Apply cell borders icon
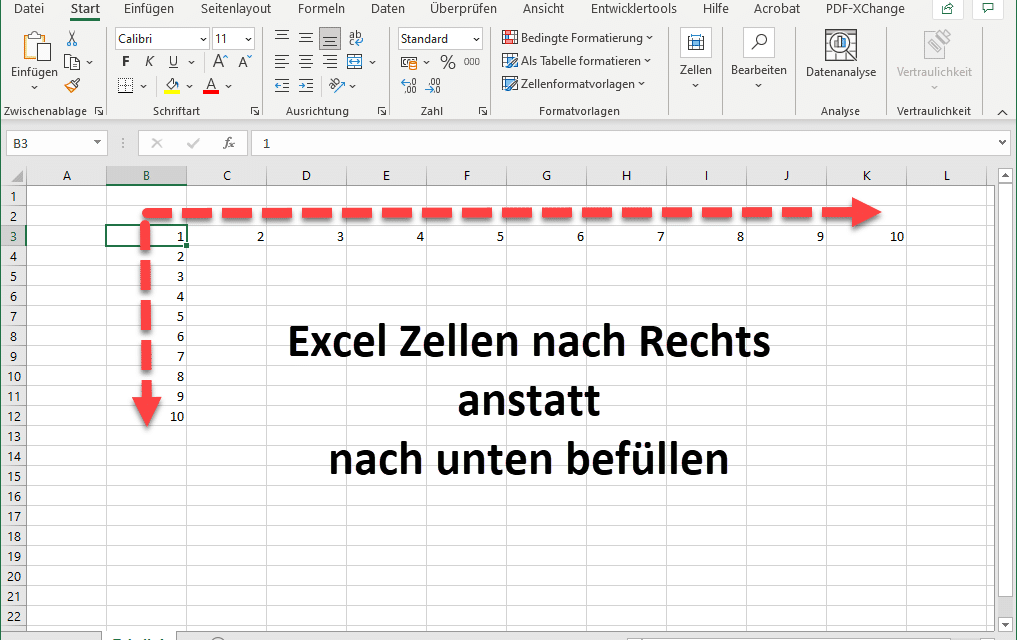Screen dimensions: 1017x640 [x=126, y=86]
